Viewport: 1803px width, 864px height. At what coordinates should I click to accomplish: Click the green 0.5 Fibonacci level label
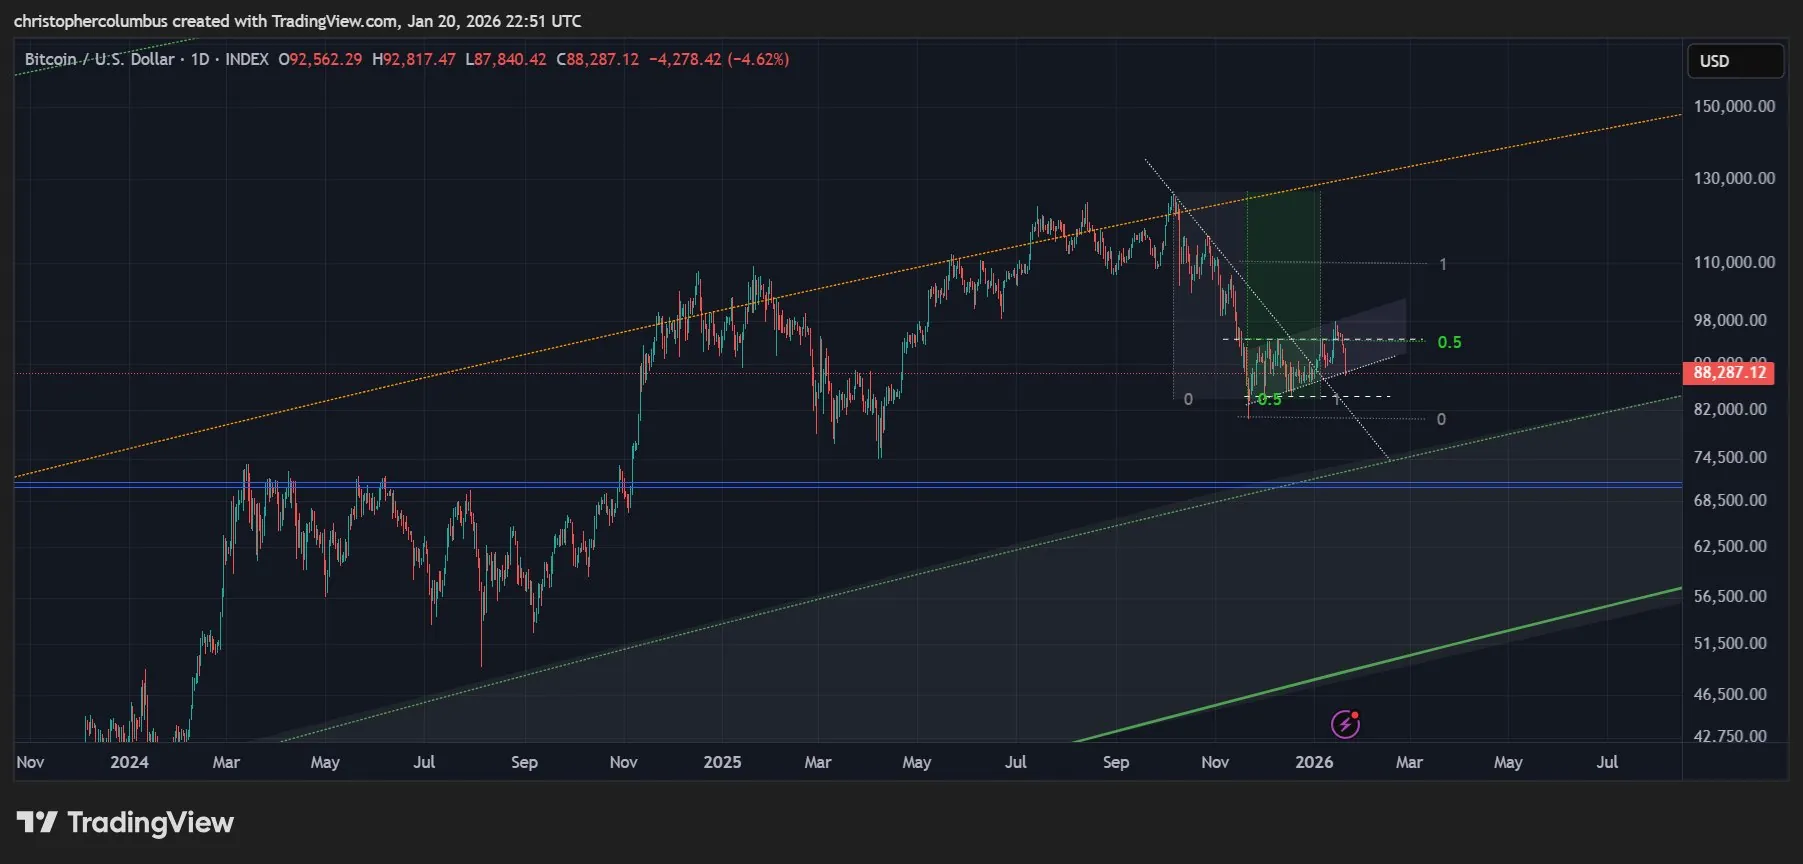(1449, 342)
